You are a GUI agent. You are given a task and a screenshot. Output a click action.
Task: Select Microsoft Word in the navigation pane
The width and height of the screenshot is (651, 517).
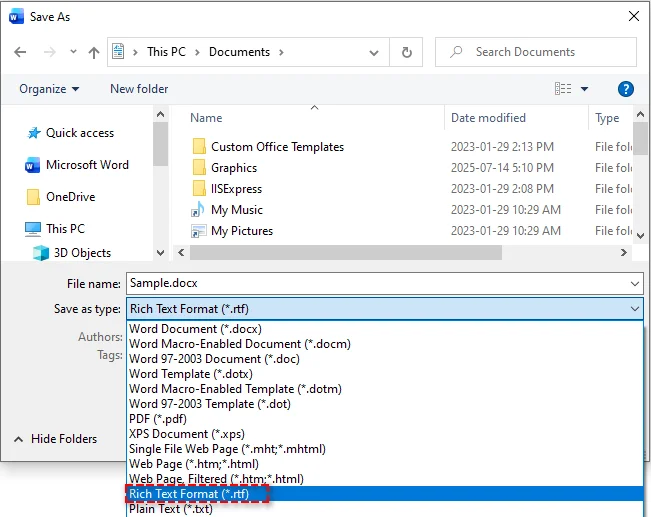pyautogui.click(x=87, y=165)
